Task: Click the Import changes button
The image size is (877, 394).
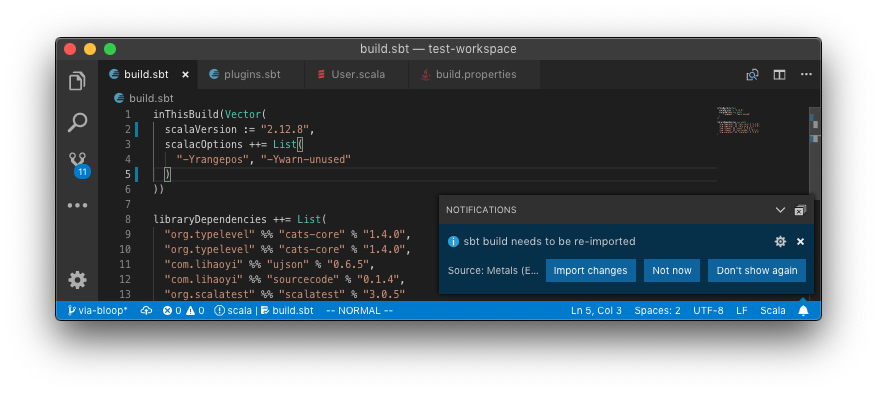Action: pyautogui.click(x=591, y=270)
